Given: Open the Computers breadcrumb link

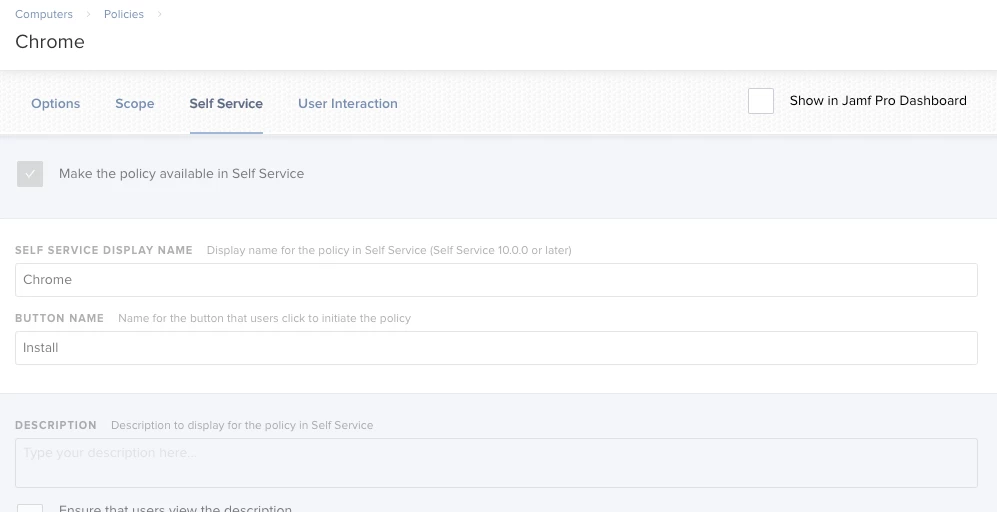Looking at the screenshot, I should [x=44, y=14].
